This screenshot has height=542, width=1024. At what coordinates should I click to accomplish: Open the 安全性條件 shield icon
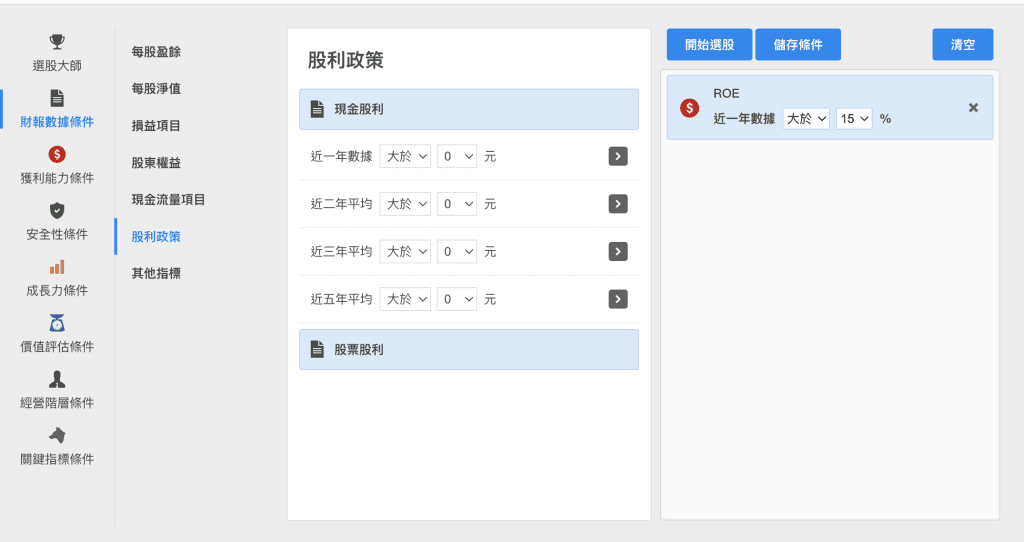(57, 210)
